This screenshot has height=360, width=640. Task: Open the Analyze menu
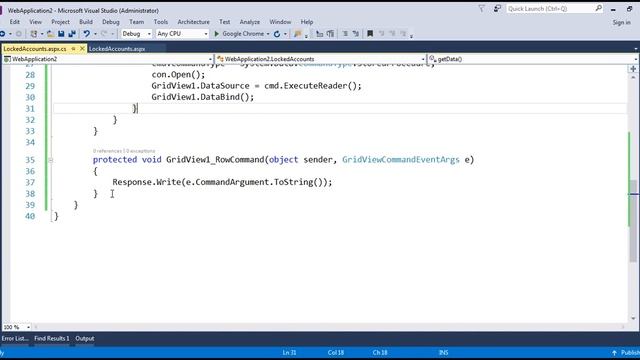click(x=249, y=22)
